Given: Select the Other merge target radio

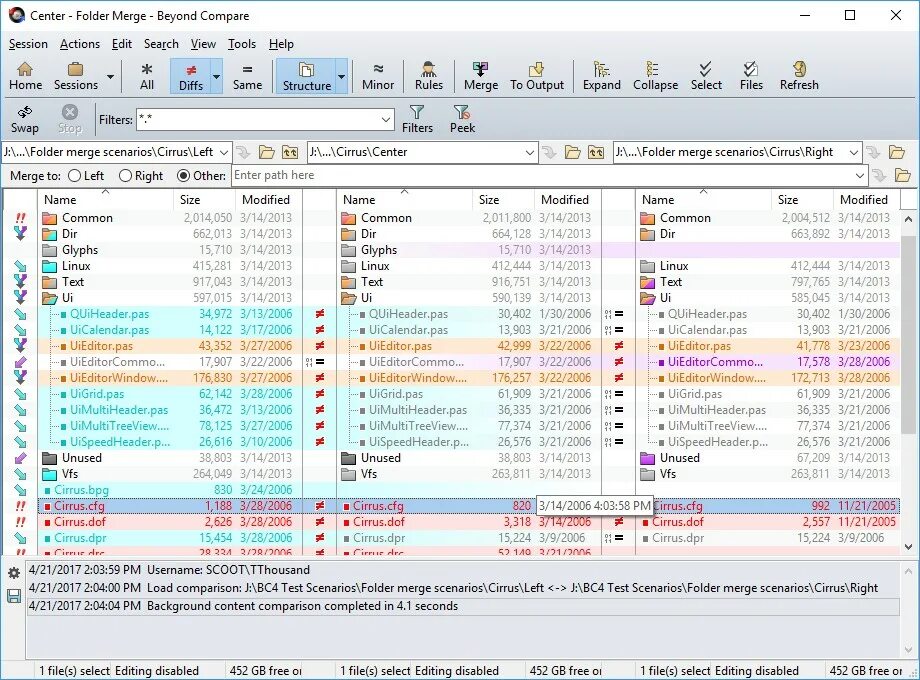Looking at the screenshot, I should point(201,175).
